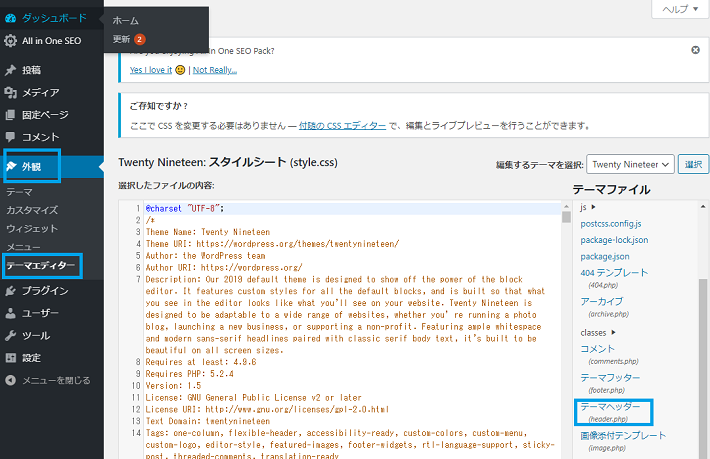710x459 pixels.
Task: Expand the js folder
Action: pos(588,207)
